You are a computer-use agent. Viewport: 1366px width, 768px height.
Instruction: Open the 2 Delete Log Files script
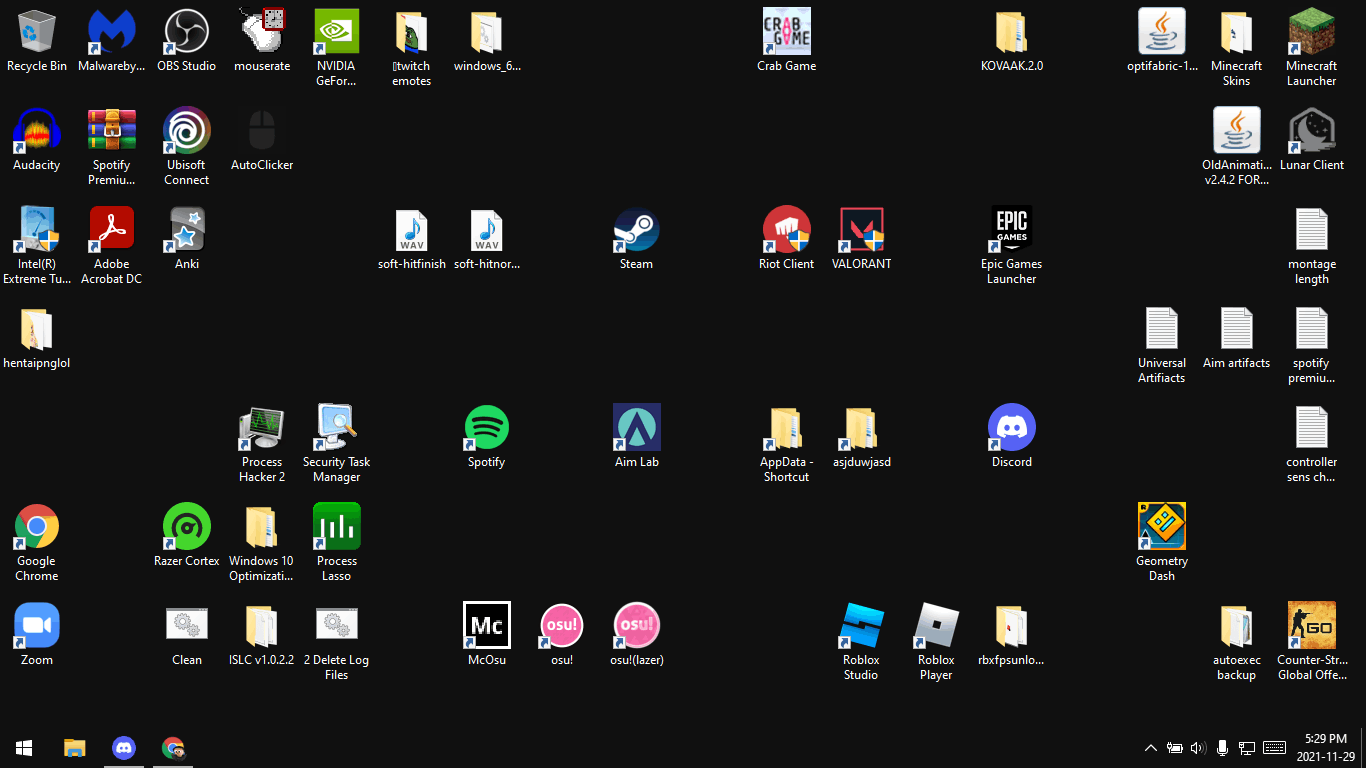coord(337,626)
